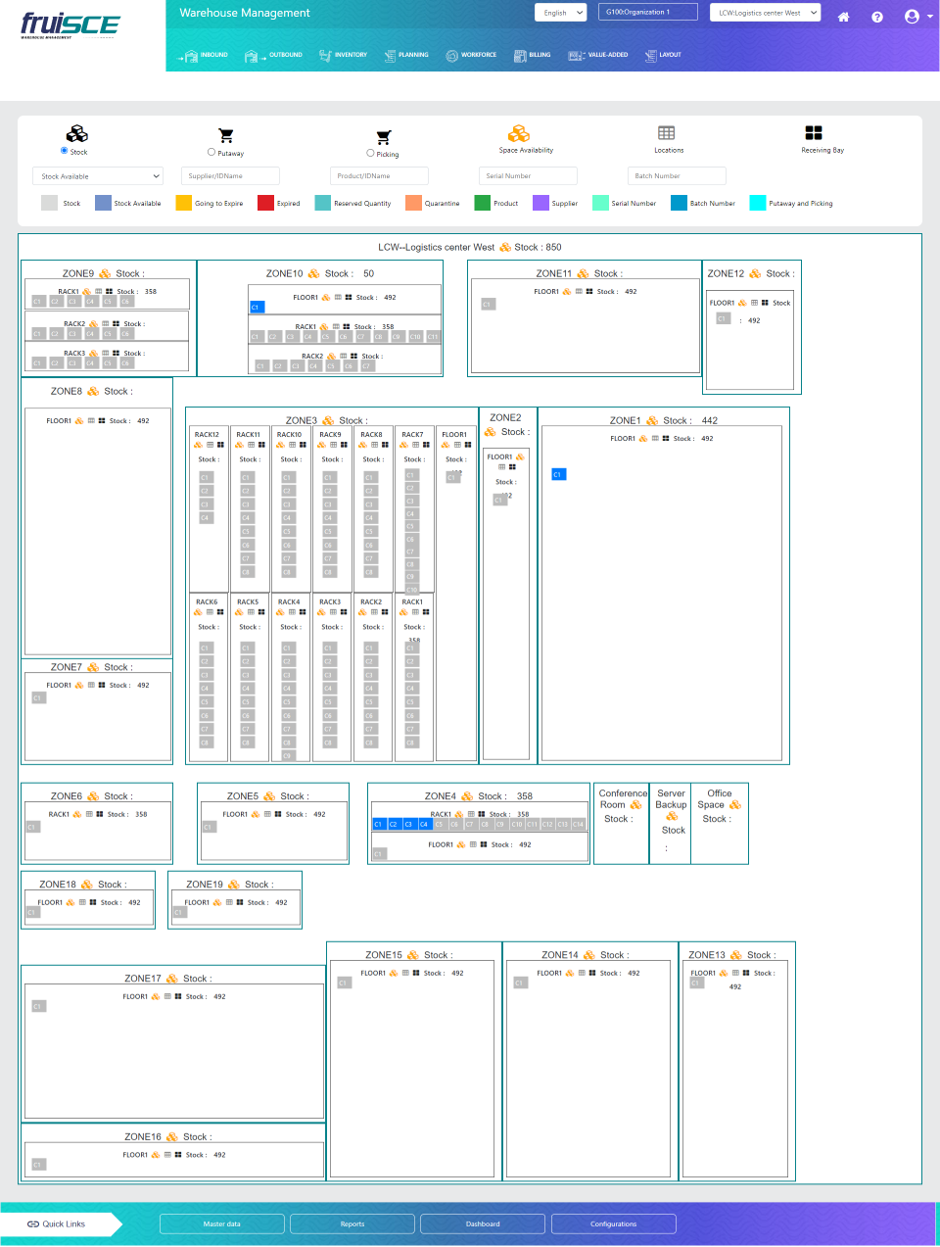Open the Billing menu
Screen dimensions: 940x1247
click(532, 55)
